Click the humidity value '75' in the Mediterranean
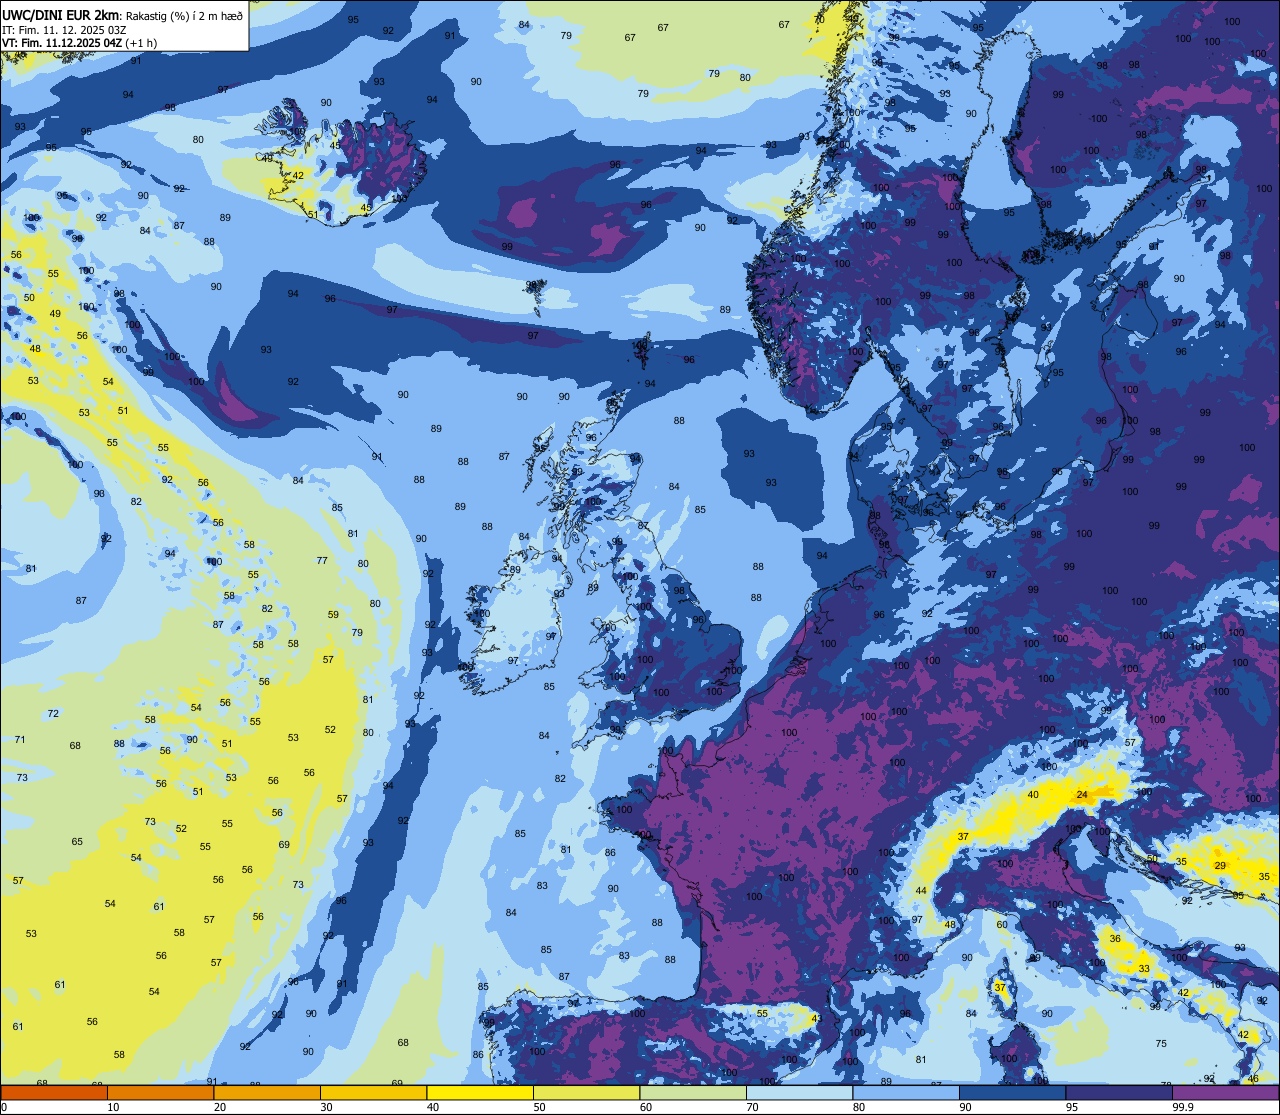The height and width of the screenshot is (1115, 1280). coord(1161,1044)
